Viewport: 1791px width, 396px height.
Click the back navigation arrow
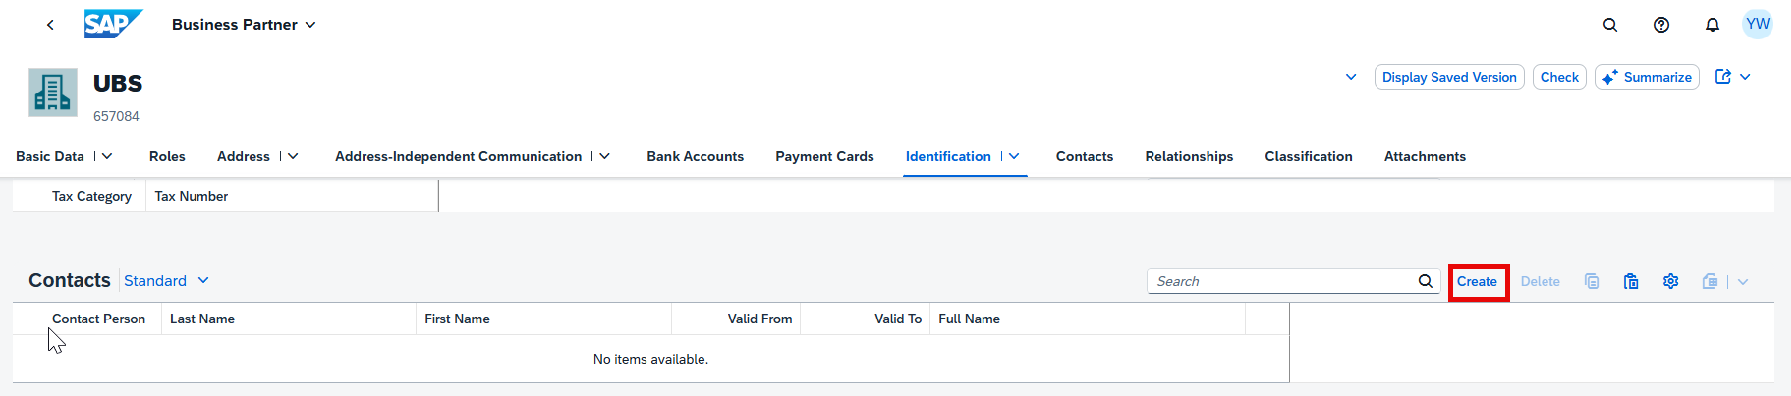click(x=50, y=25)
